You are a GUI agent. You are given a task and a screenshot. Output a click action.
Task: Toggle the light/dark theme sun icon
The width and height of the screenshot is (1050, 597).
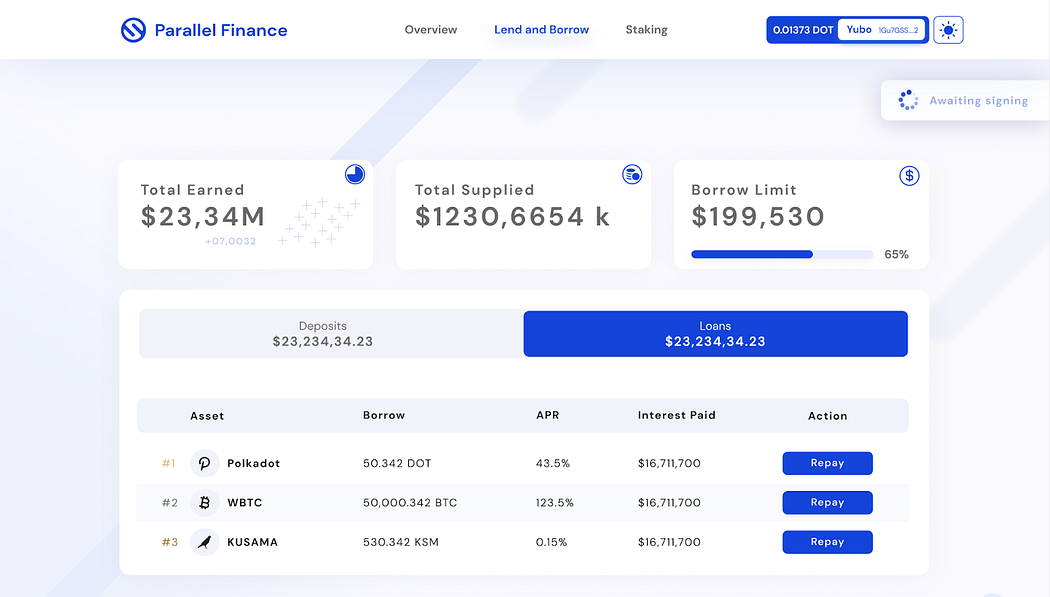tap(948, 30)
